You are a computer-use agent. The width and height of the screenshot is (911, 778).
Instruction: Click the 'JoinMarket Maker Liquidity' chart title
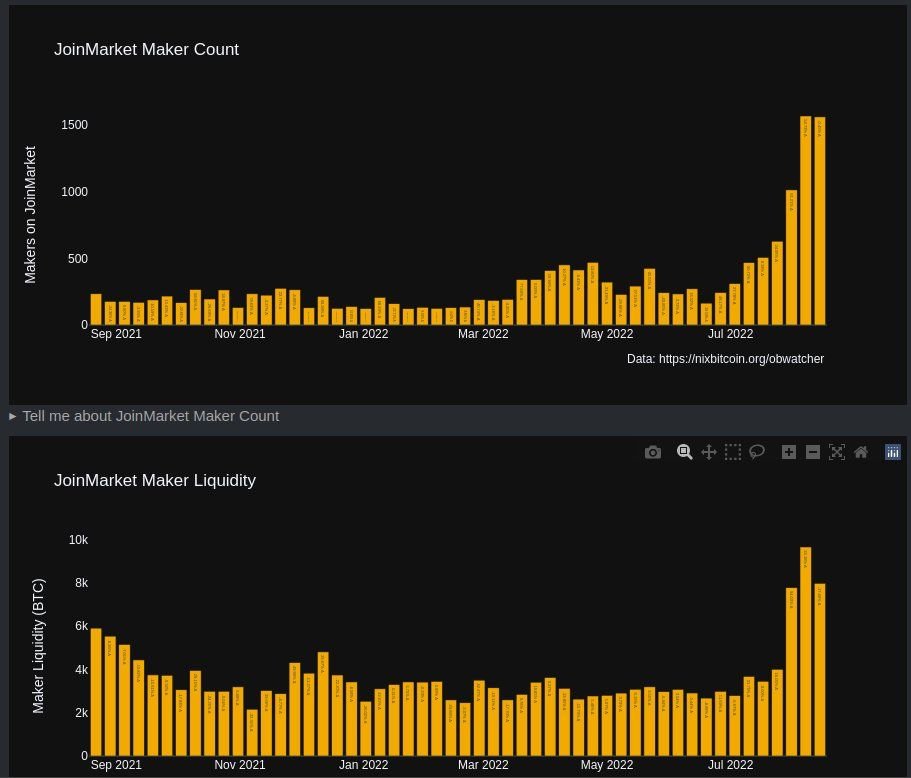(x=155, y=481)
